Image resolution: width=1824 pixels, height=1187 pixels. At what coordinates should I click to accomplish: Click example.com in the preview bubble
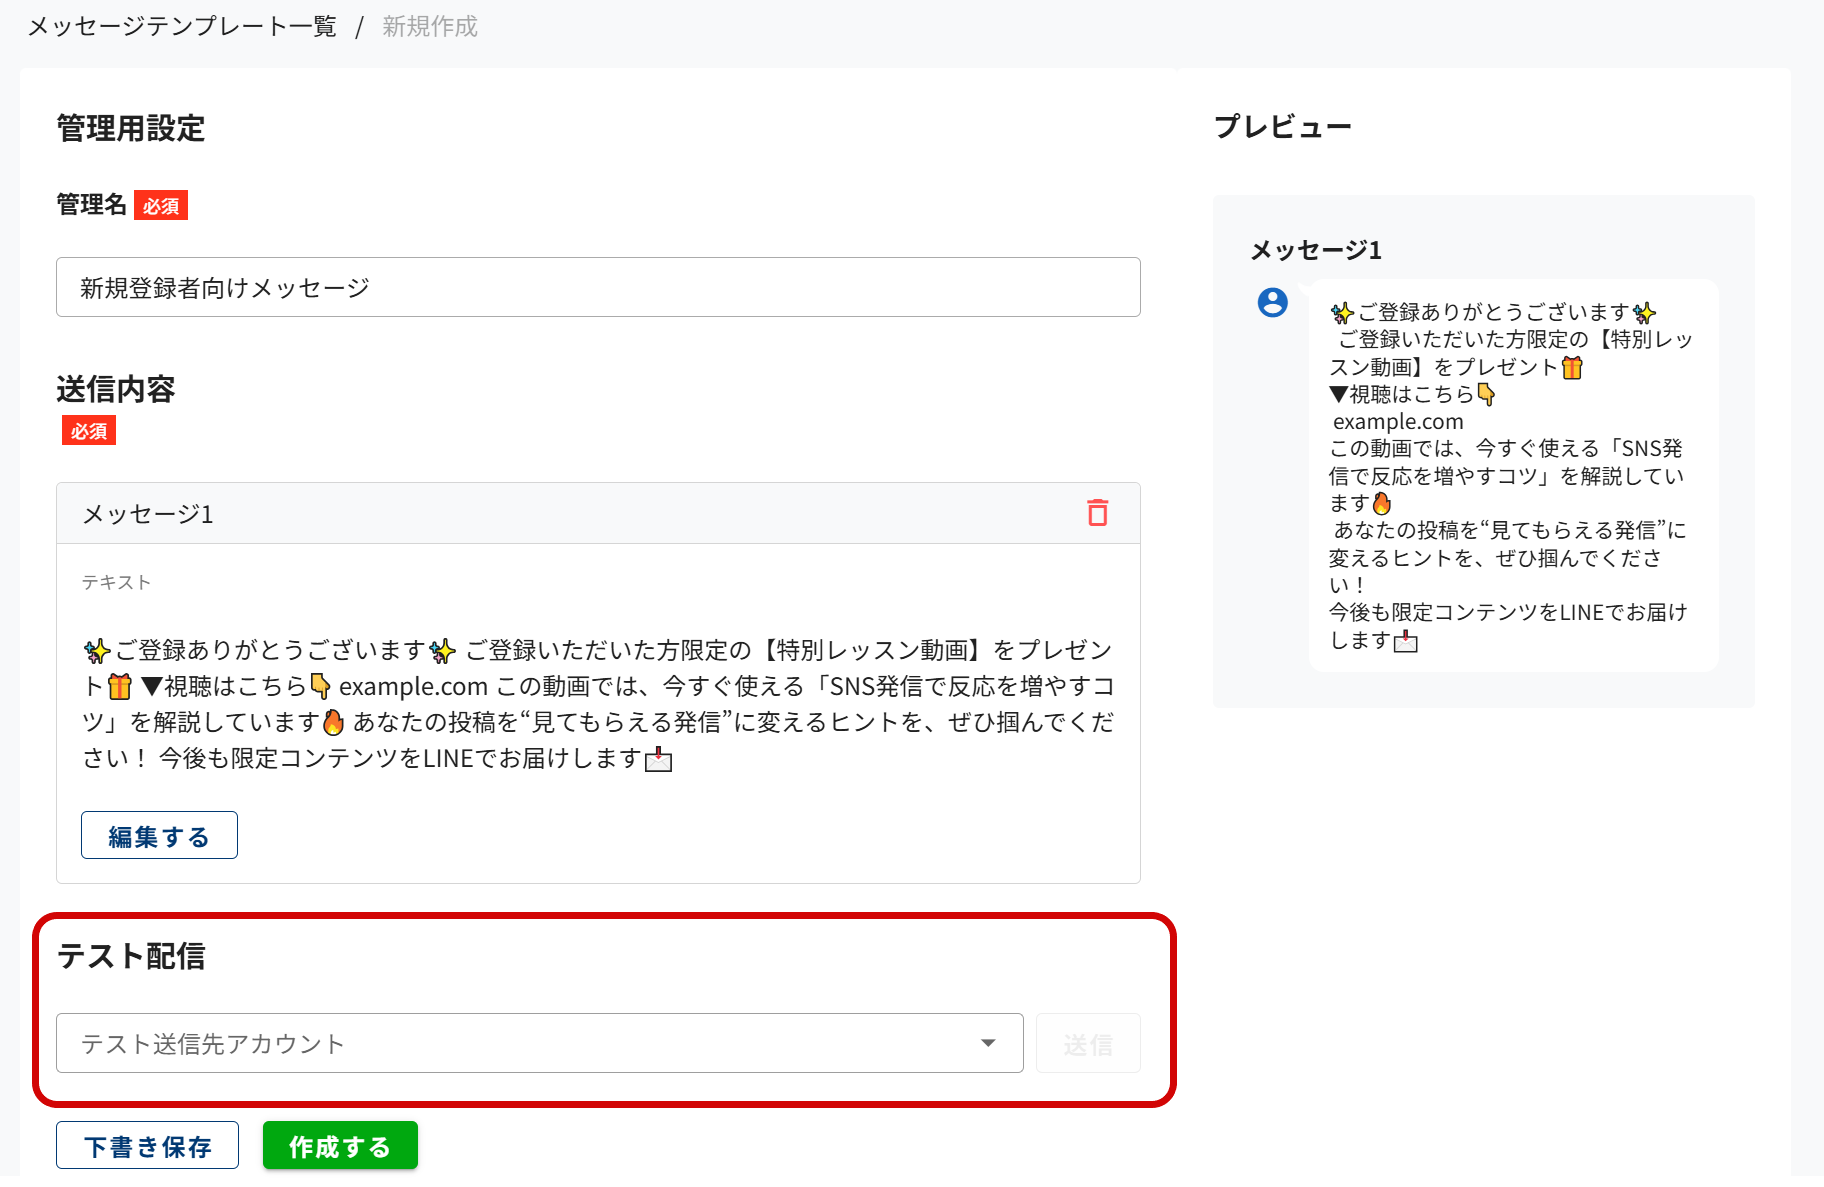click(x=1398, y=422)
